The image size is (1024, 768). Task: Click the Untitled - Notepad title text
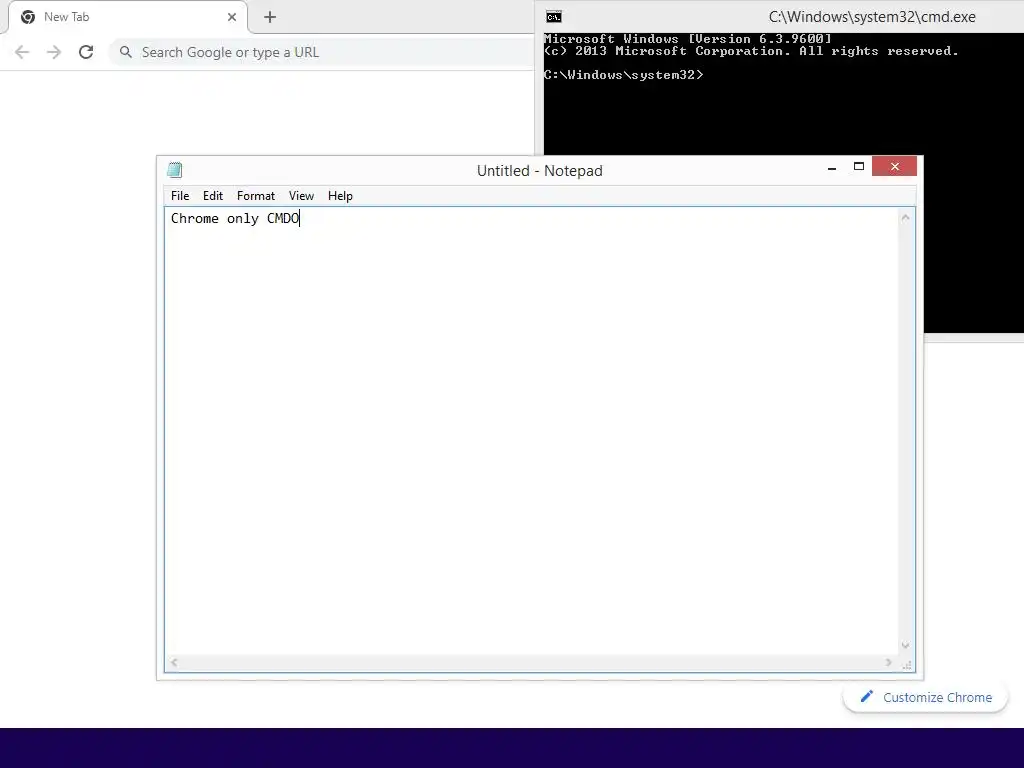tap(539, 170)
